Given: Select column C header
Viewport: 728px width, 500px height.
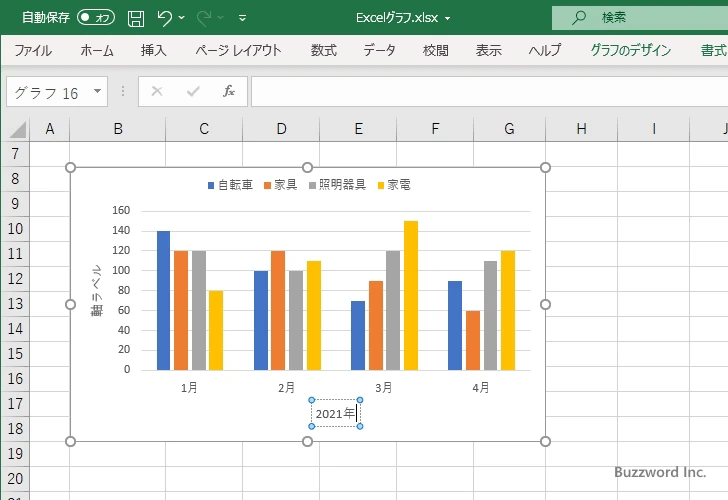Looking at the screenshot, I should 204,129.
